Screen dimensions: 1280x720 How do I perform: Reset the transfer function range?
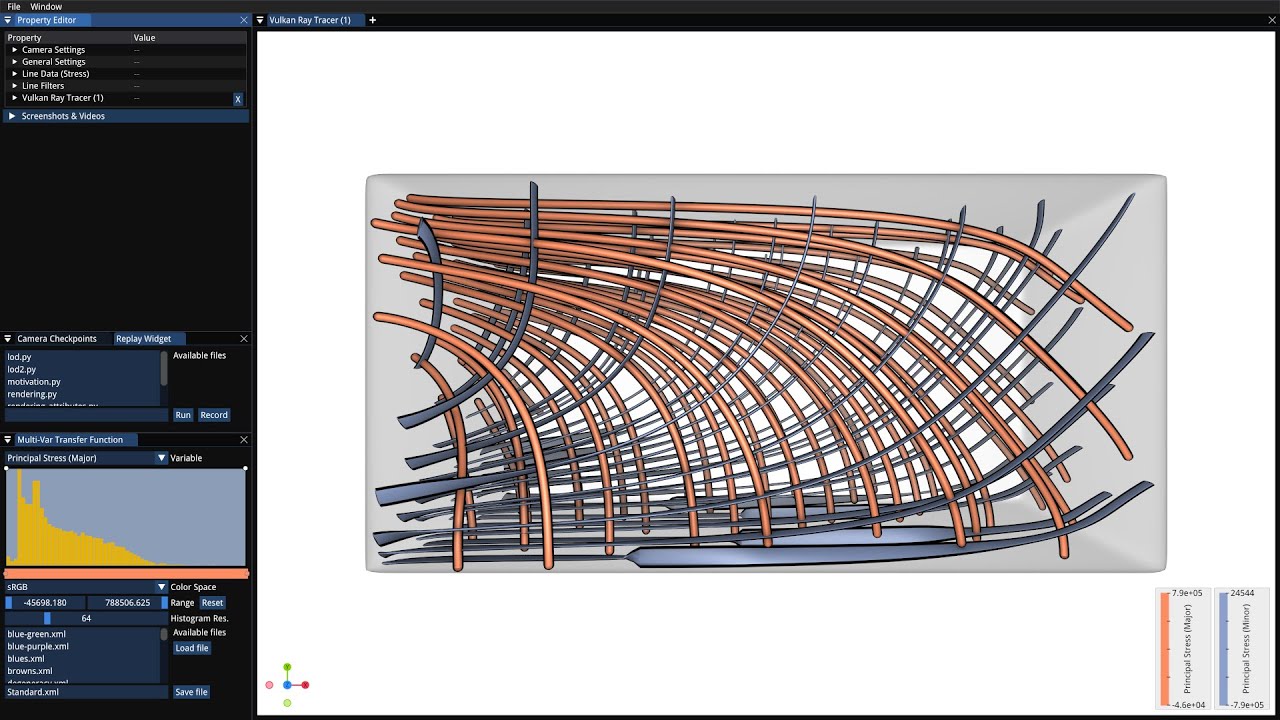click(213, 603)
